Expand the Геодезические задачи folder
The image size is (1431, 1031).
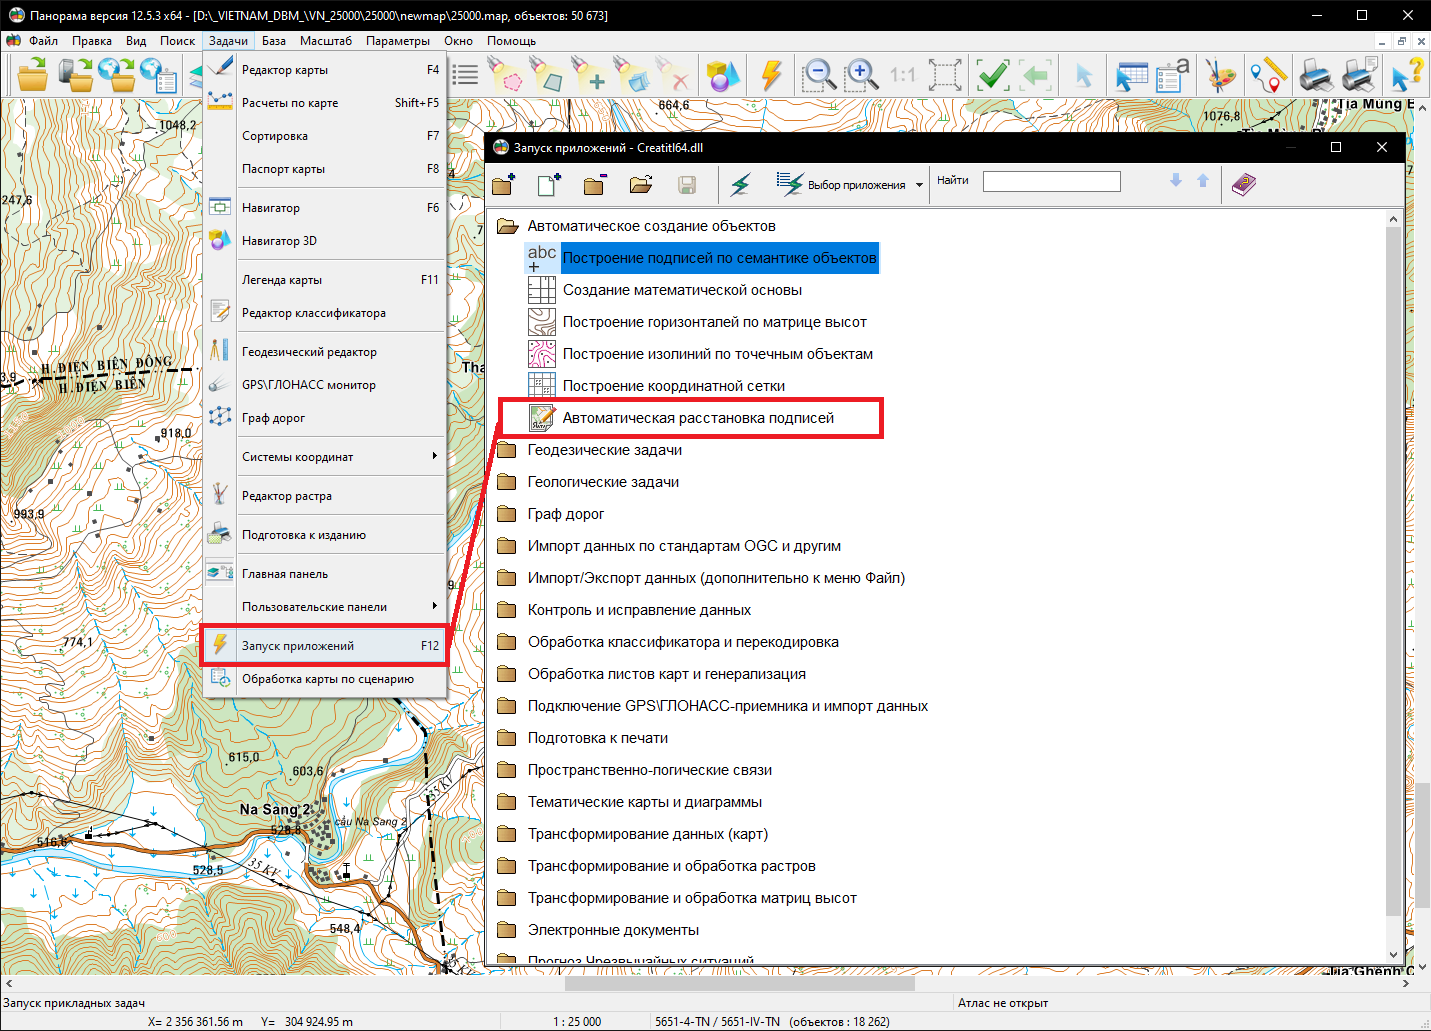pyautogui.click(x=604, y=450)
